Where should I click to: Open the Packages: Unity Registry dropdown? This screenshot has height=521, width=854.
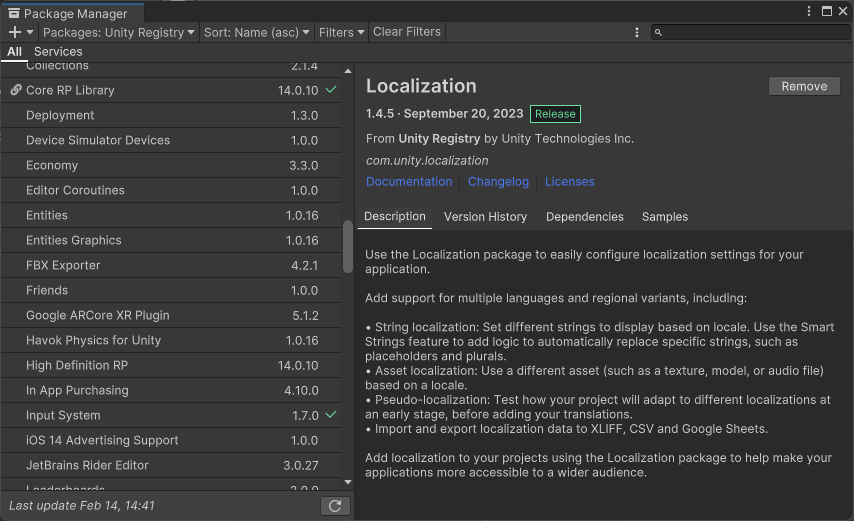coord(119,33)
